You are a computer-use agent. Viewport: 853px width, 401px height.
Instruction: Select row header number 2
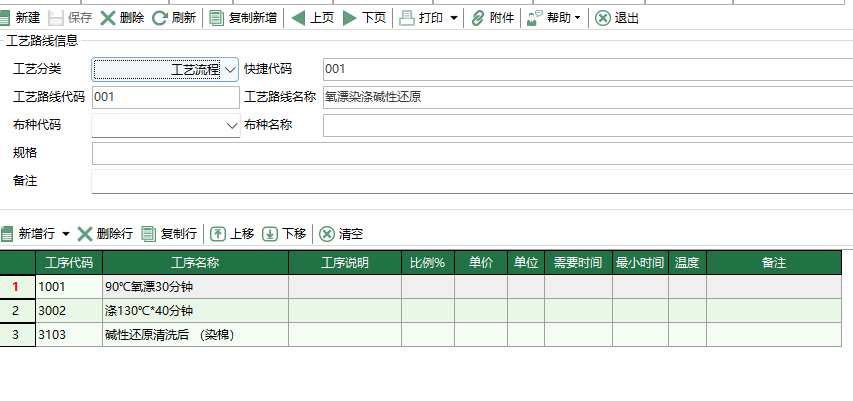click(17, 311)
